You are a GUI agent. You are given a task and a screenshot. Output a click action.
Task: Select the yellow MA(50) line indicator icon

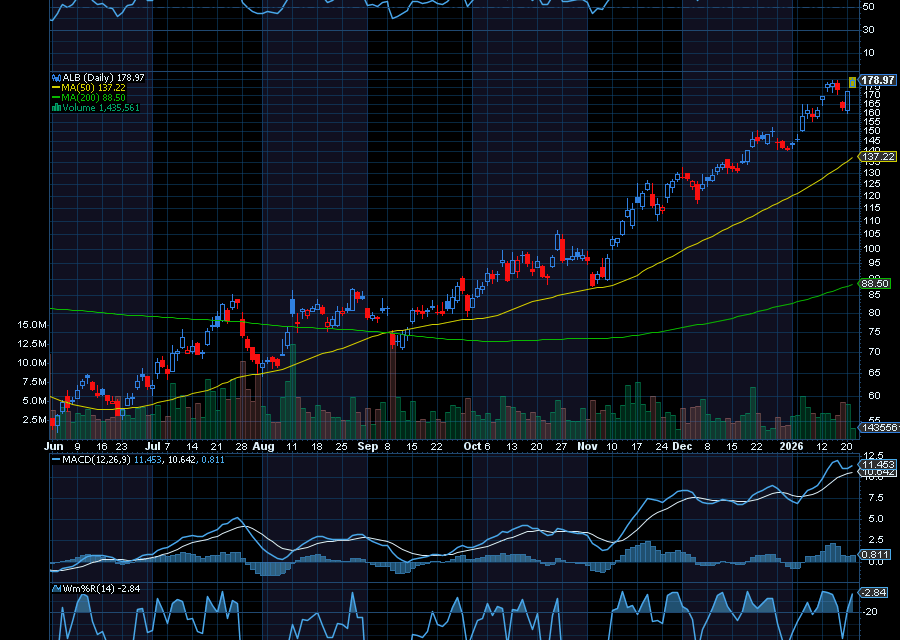pyautogui.click(x=56, y=86)
